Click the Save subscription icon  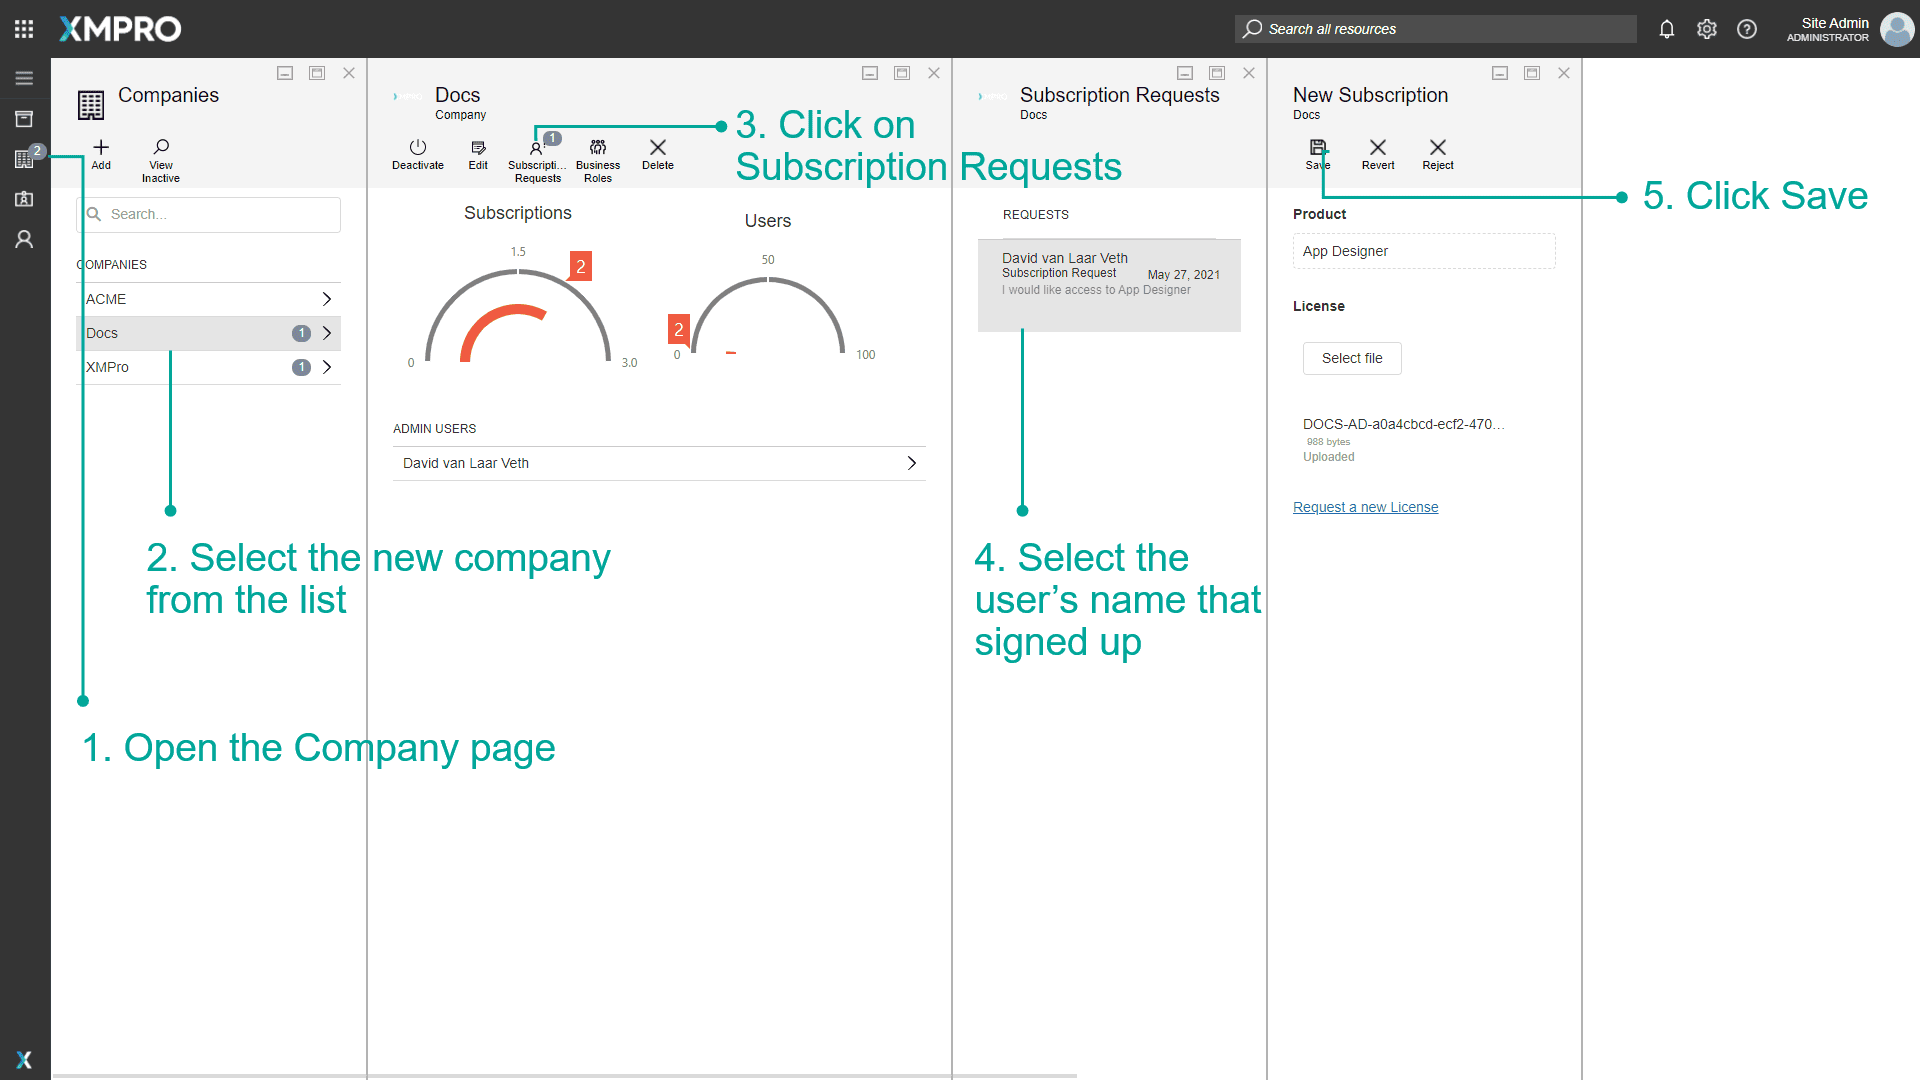point(1318,148)
